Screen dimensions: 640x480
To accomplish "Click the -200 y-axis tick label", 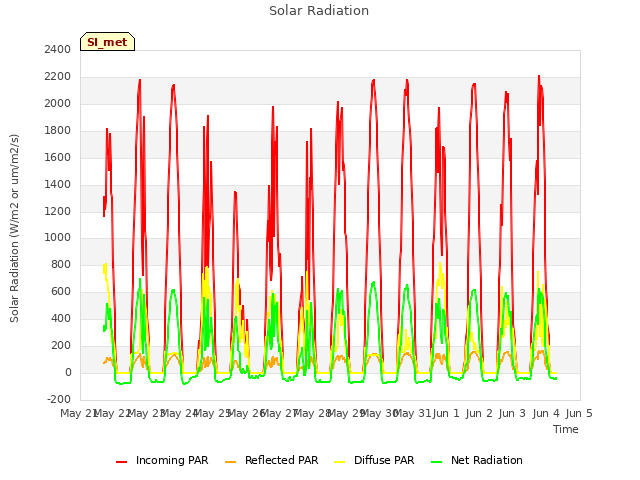I will pyautogui.click(x=59, y=399).
